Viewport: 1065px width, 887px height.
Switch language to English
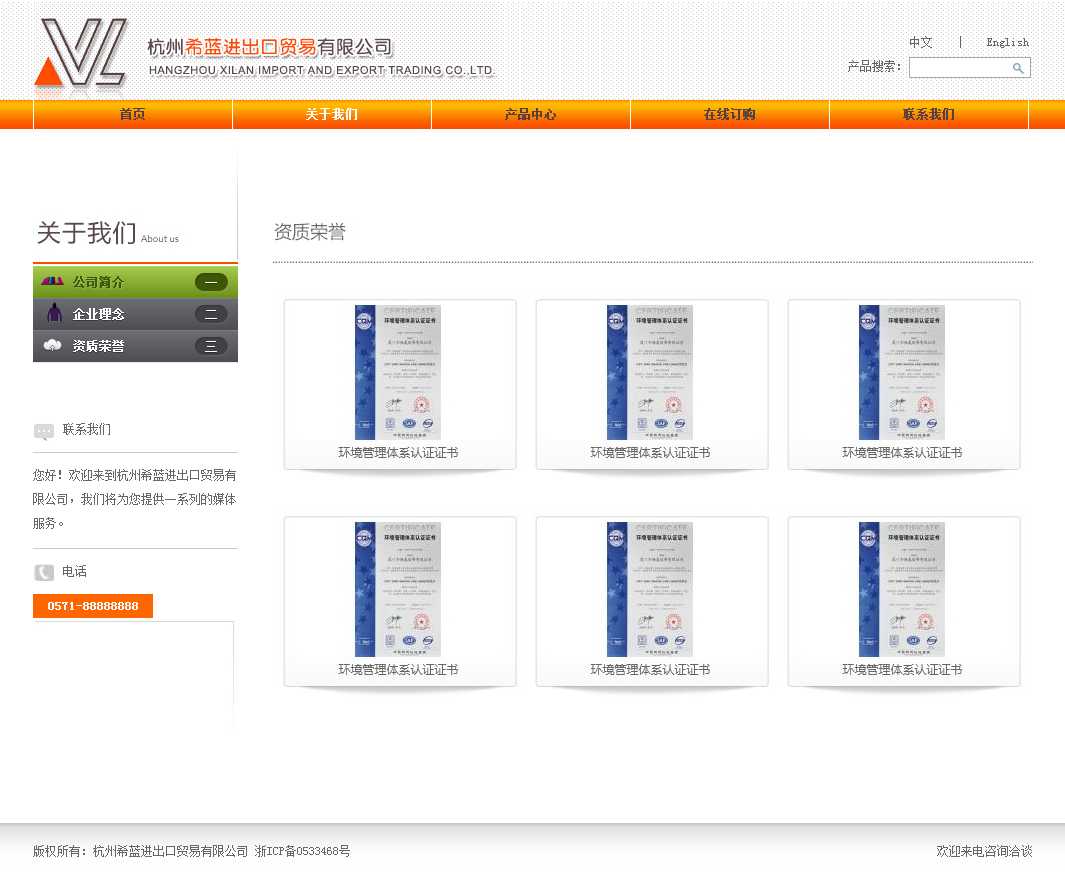pyautogui.click(x=1007, y=42)
